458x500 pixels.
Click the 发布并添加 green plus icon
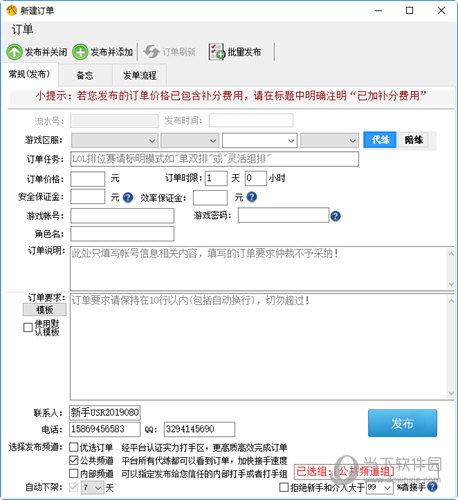(x=80, y=52)
